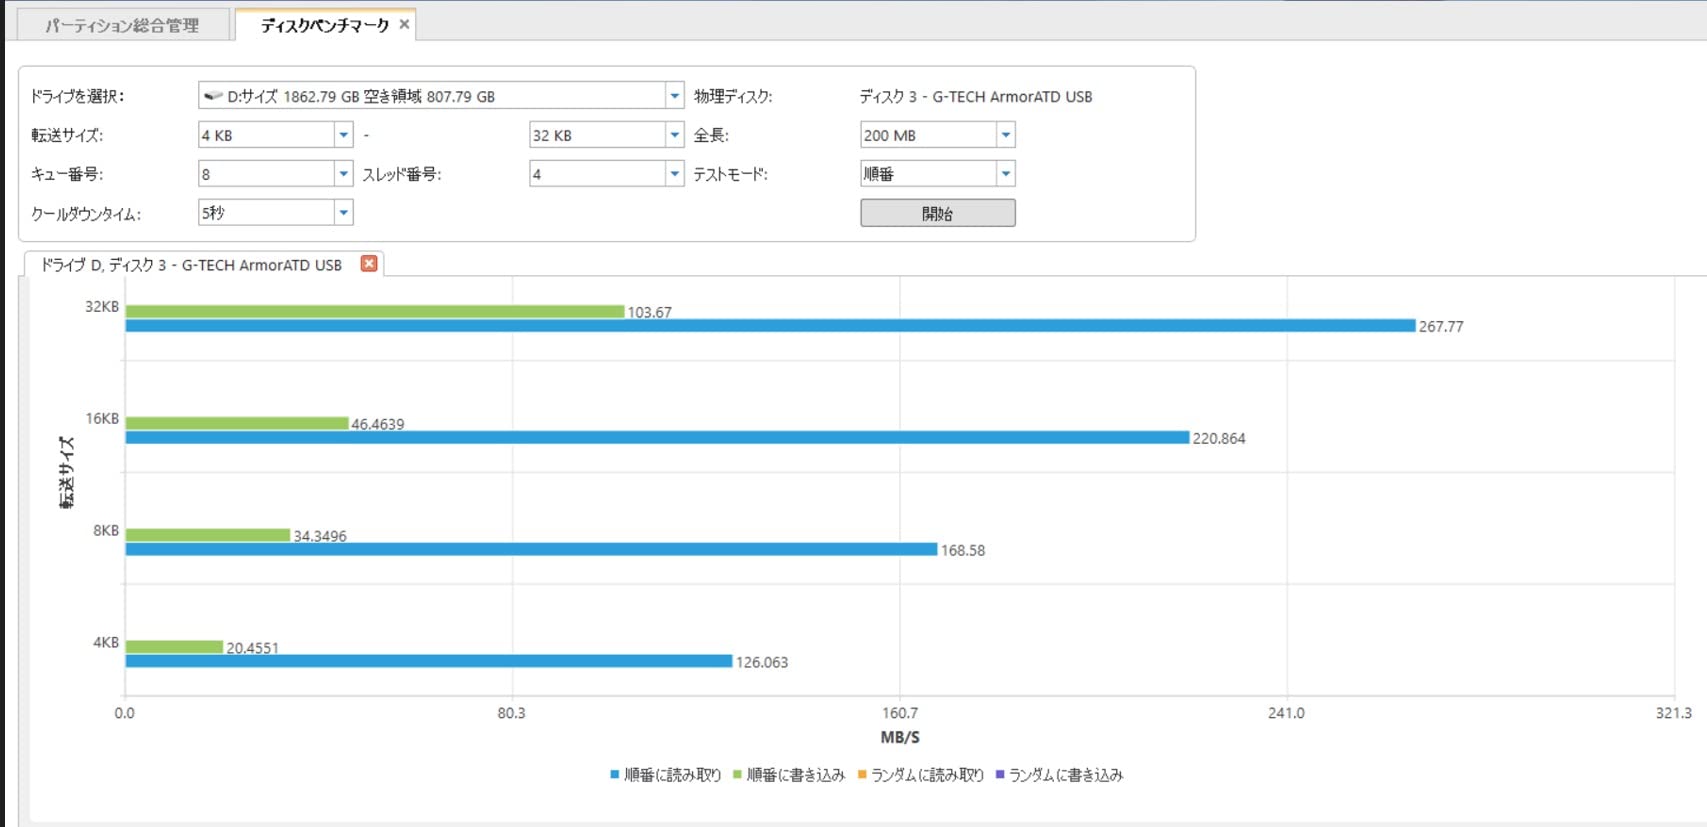Expand the クールダウンタイム dropdown
Viewport: 1707px width, 827px height.
[343, 213]
